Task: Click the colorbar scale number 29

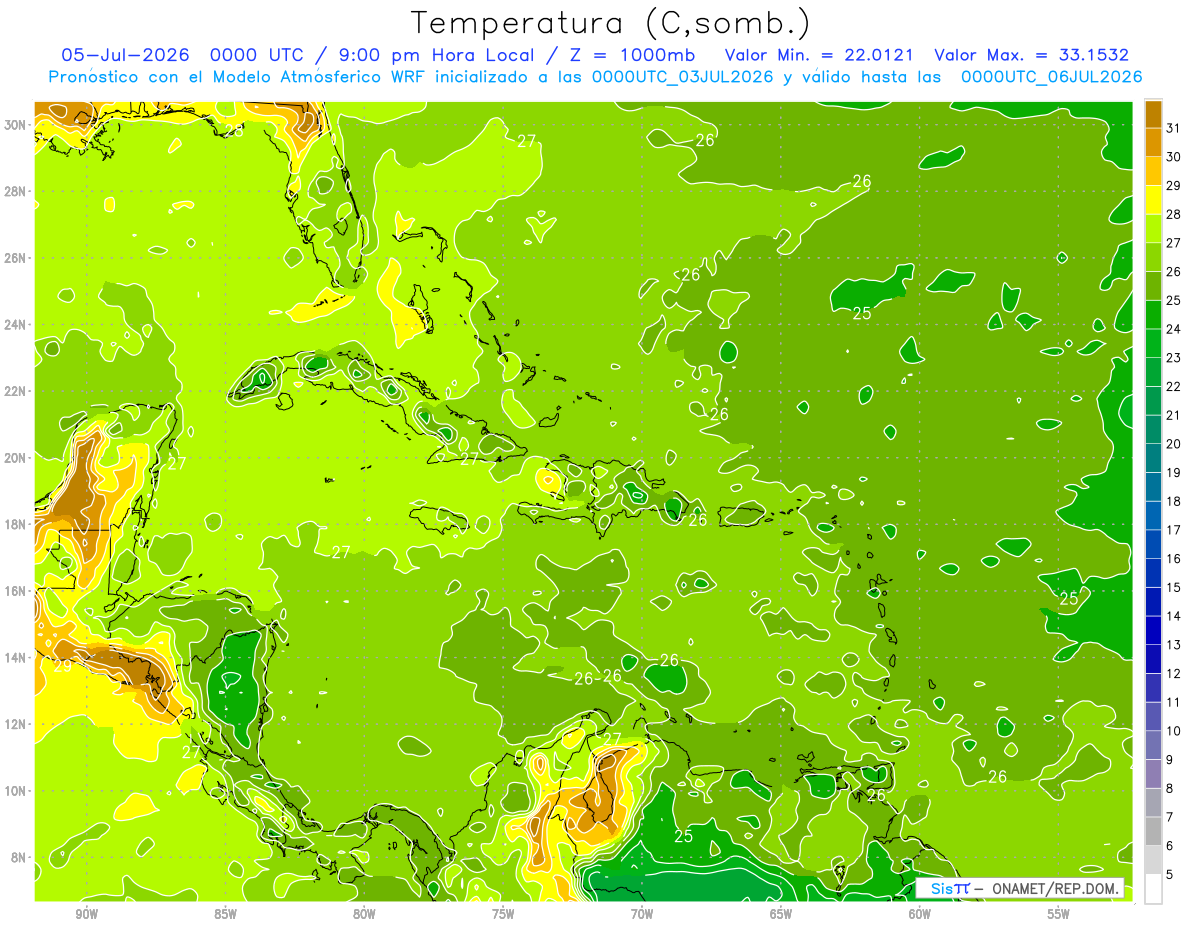Action: point(1174,185)
